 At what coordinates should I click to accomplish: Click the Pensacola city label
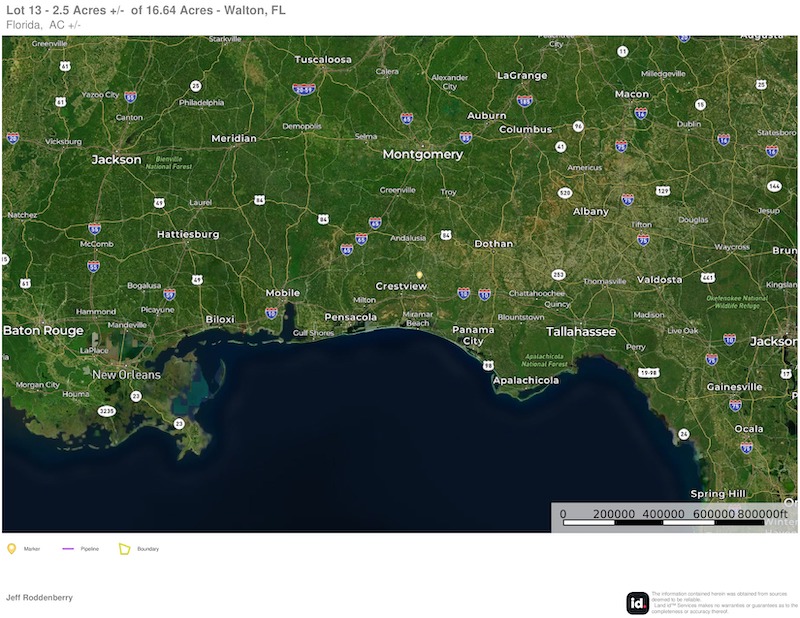(x=351, y=317)
